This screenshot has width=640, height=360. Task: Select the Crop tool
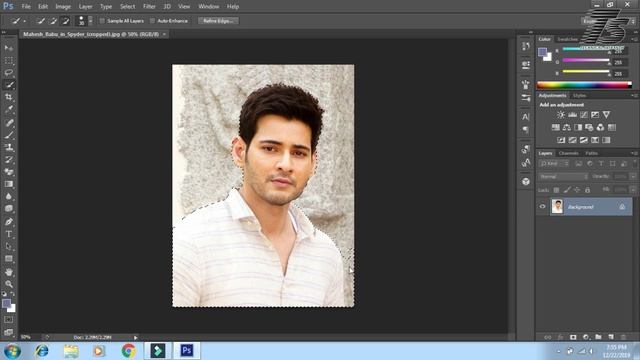pos(9,97)
